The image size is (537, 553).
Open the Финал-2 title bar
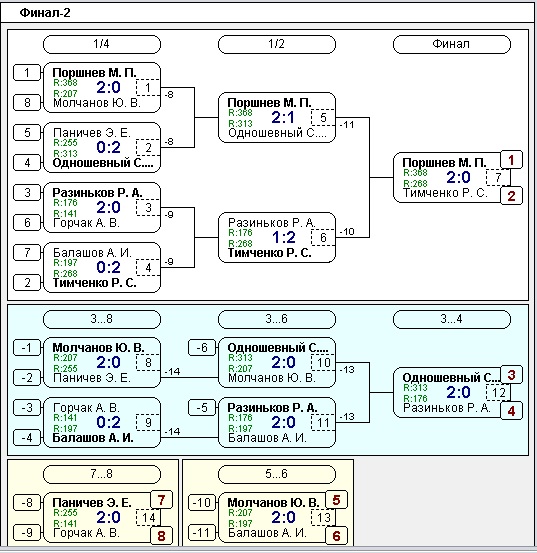268,13
